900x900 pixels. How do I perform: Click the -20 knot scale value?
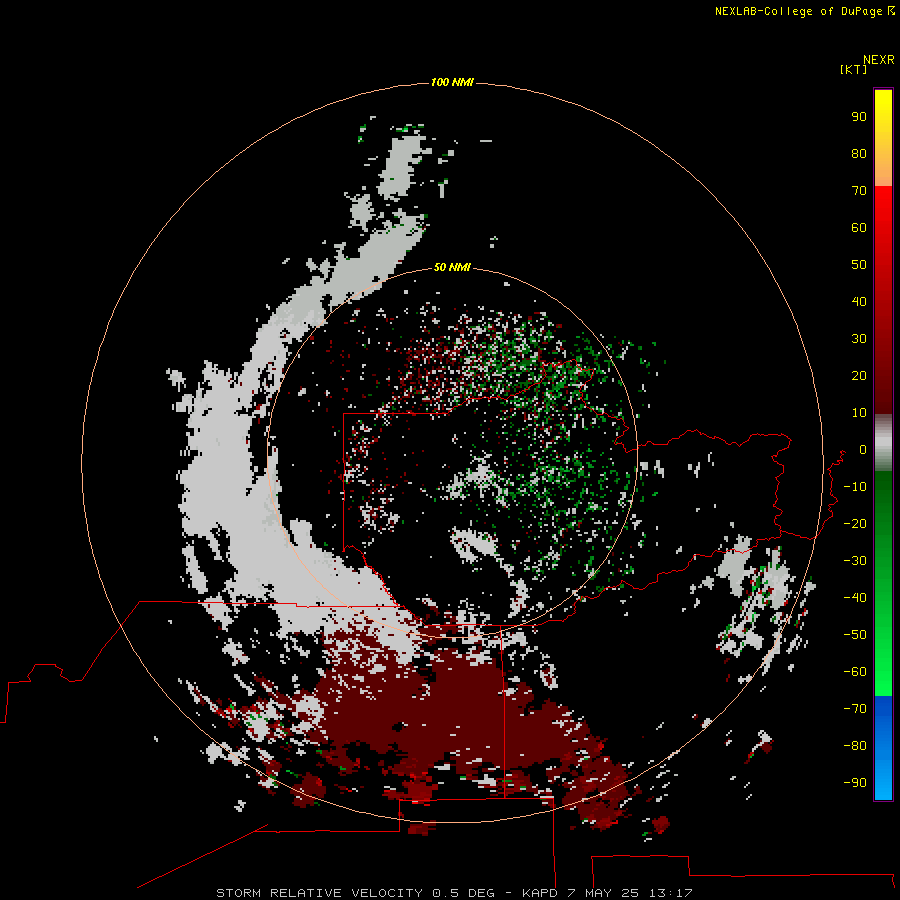pyautogui.click(x=855, y=523)
